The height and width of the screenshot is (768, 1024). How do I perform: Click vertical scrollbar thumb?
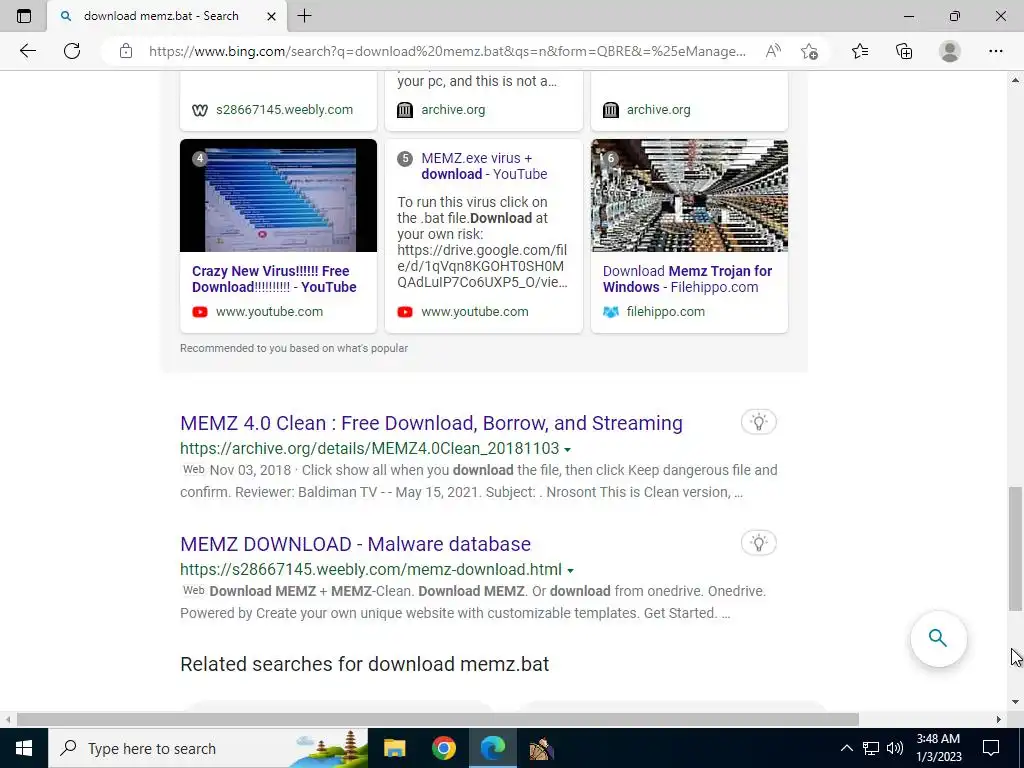point(1015,549)
